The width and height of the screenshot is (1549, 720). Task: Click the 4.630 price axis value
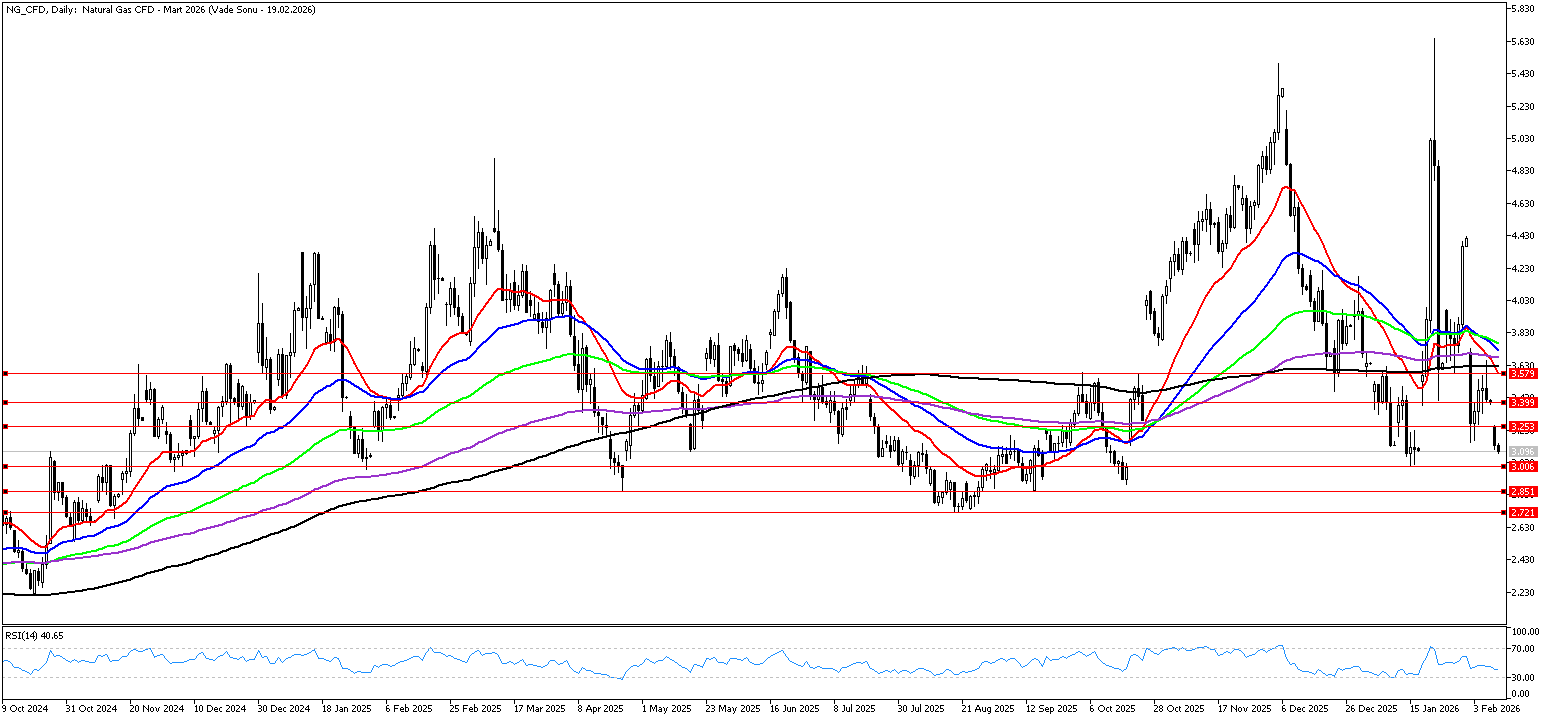coord(1525,204)
